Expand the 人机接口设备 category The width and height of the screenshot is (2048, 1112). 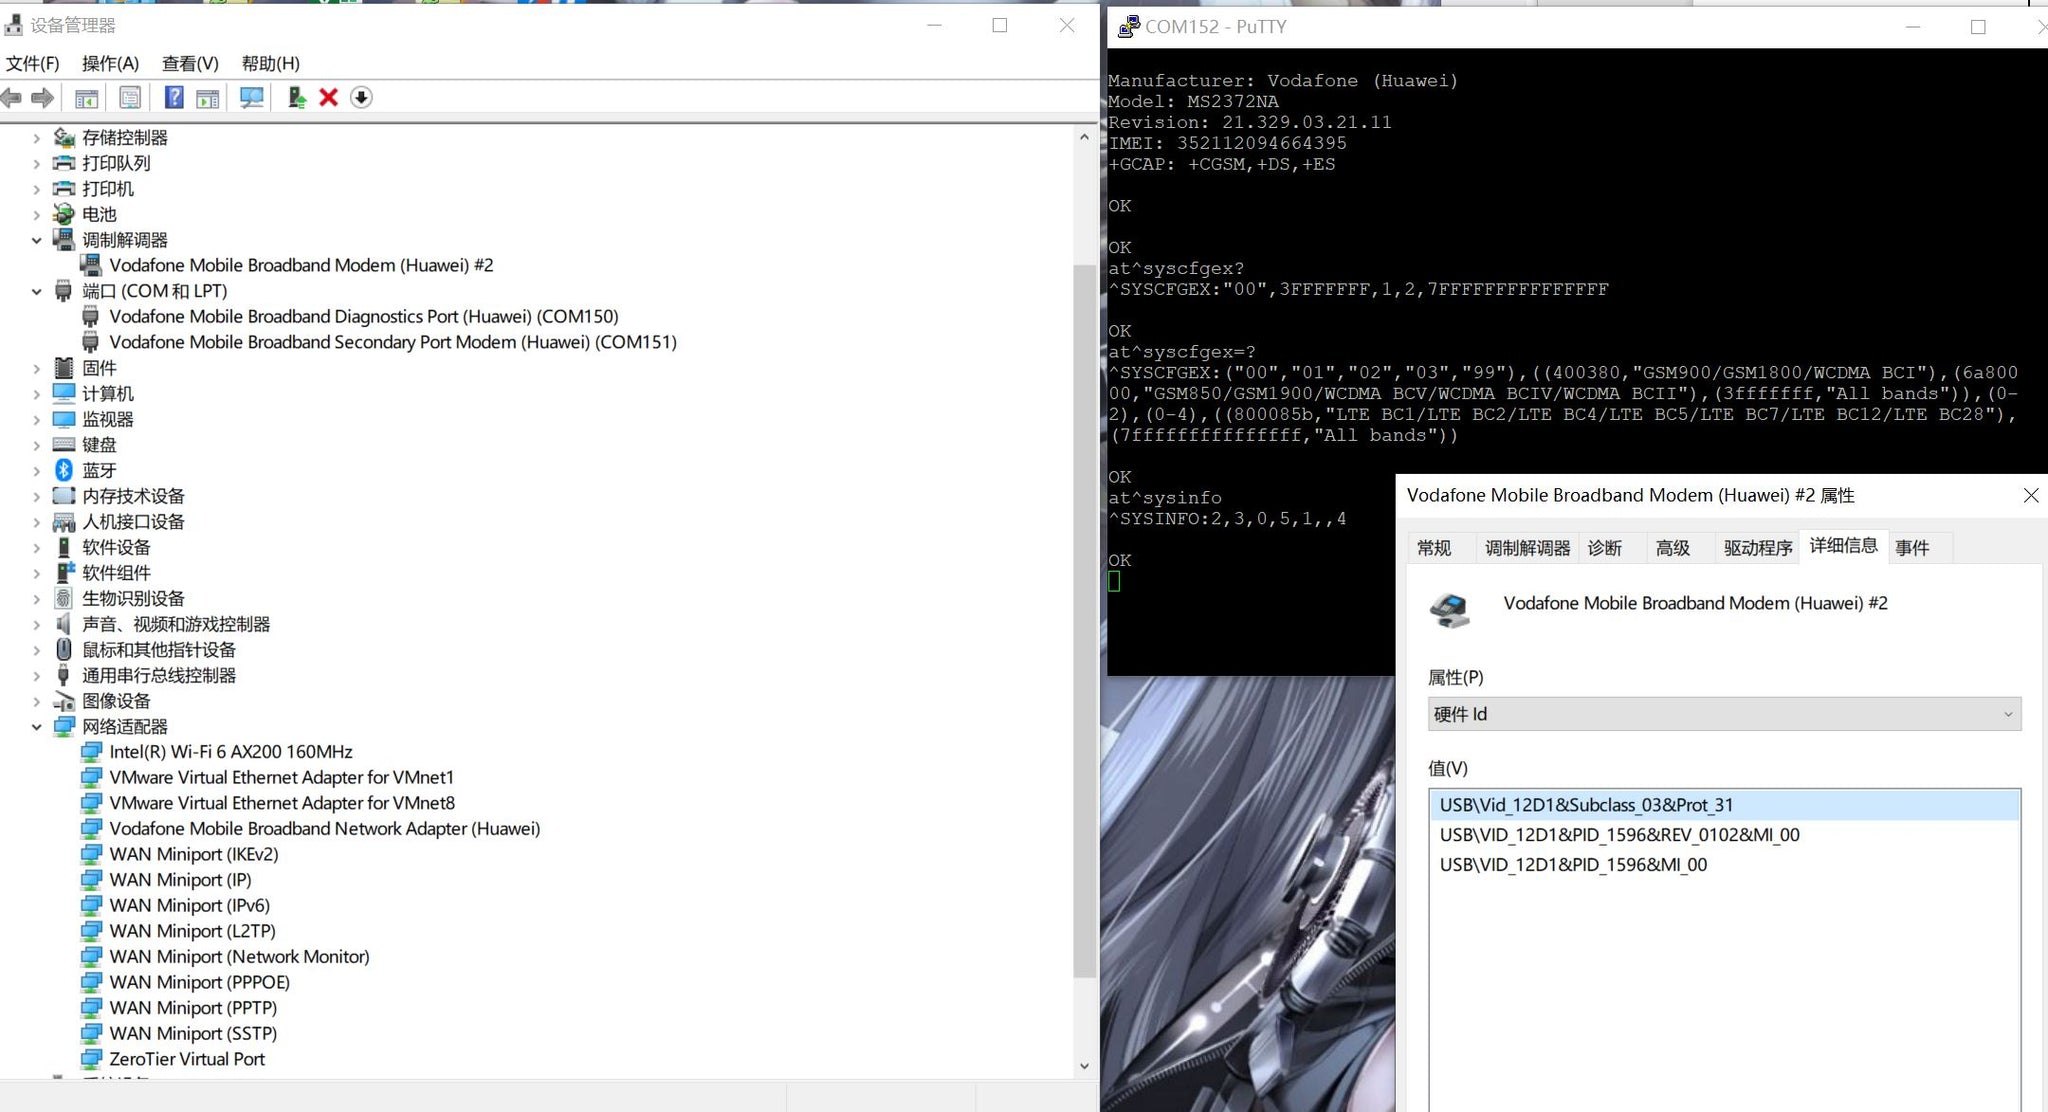click(x=37, y=522)
